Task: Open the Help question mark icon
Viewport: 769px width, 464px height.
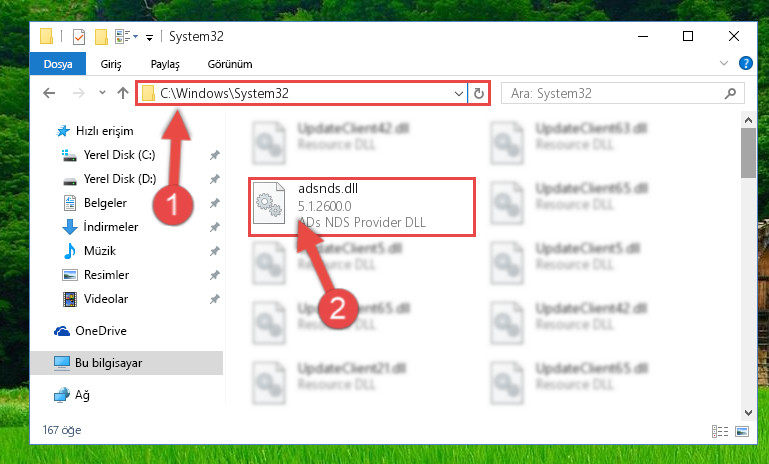Action: point(745,63)
